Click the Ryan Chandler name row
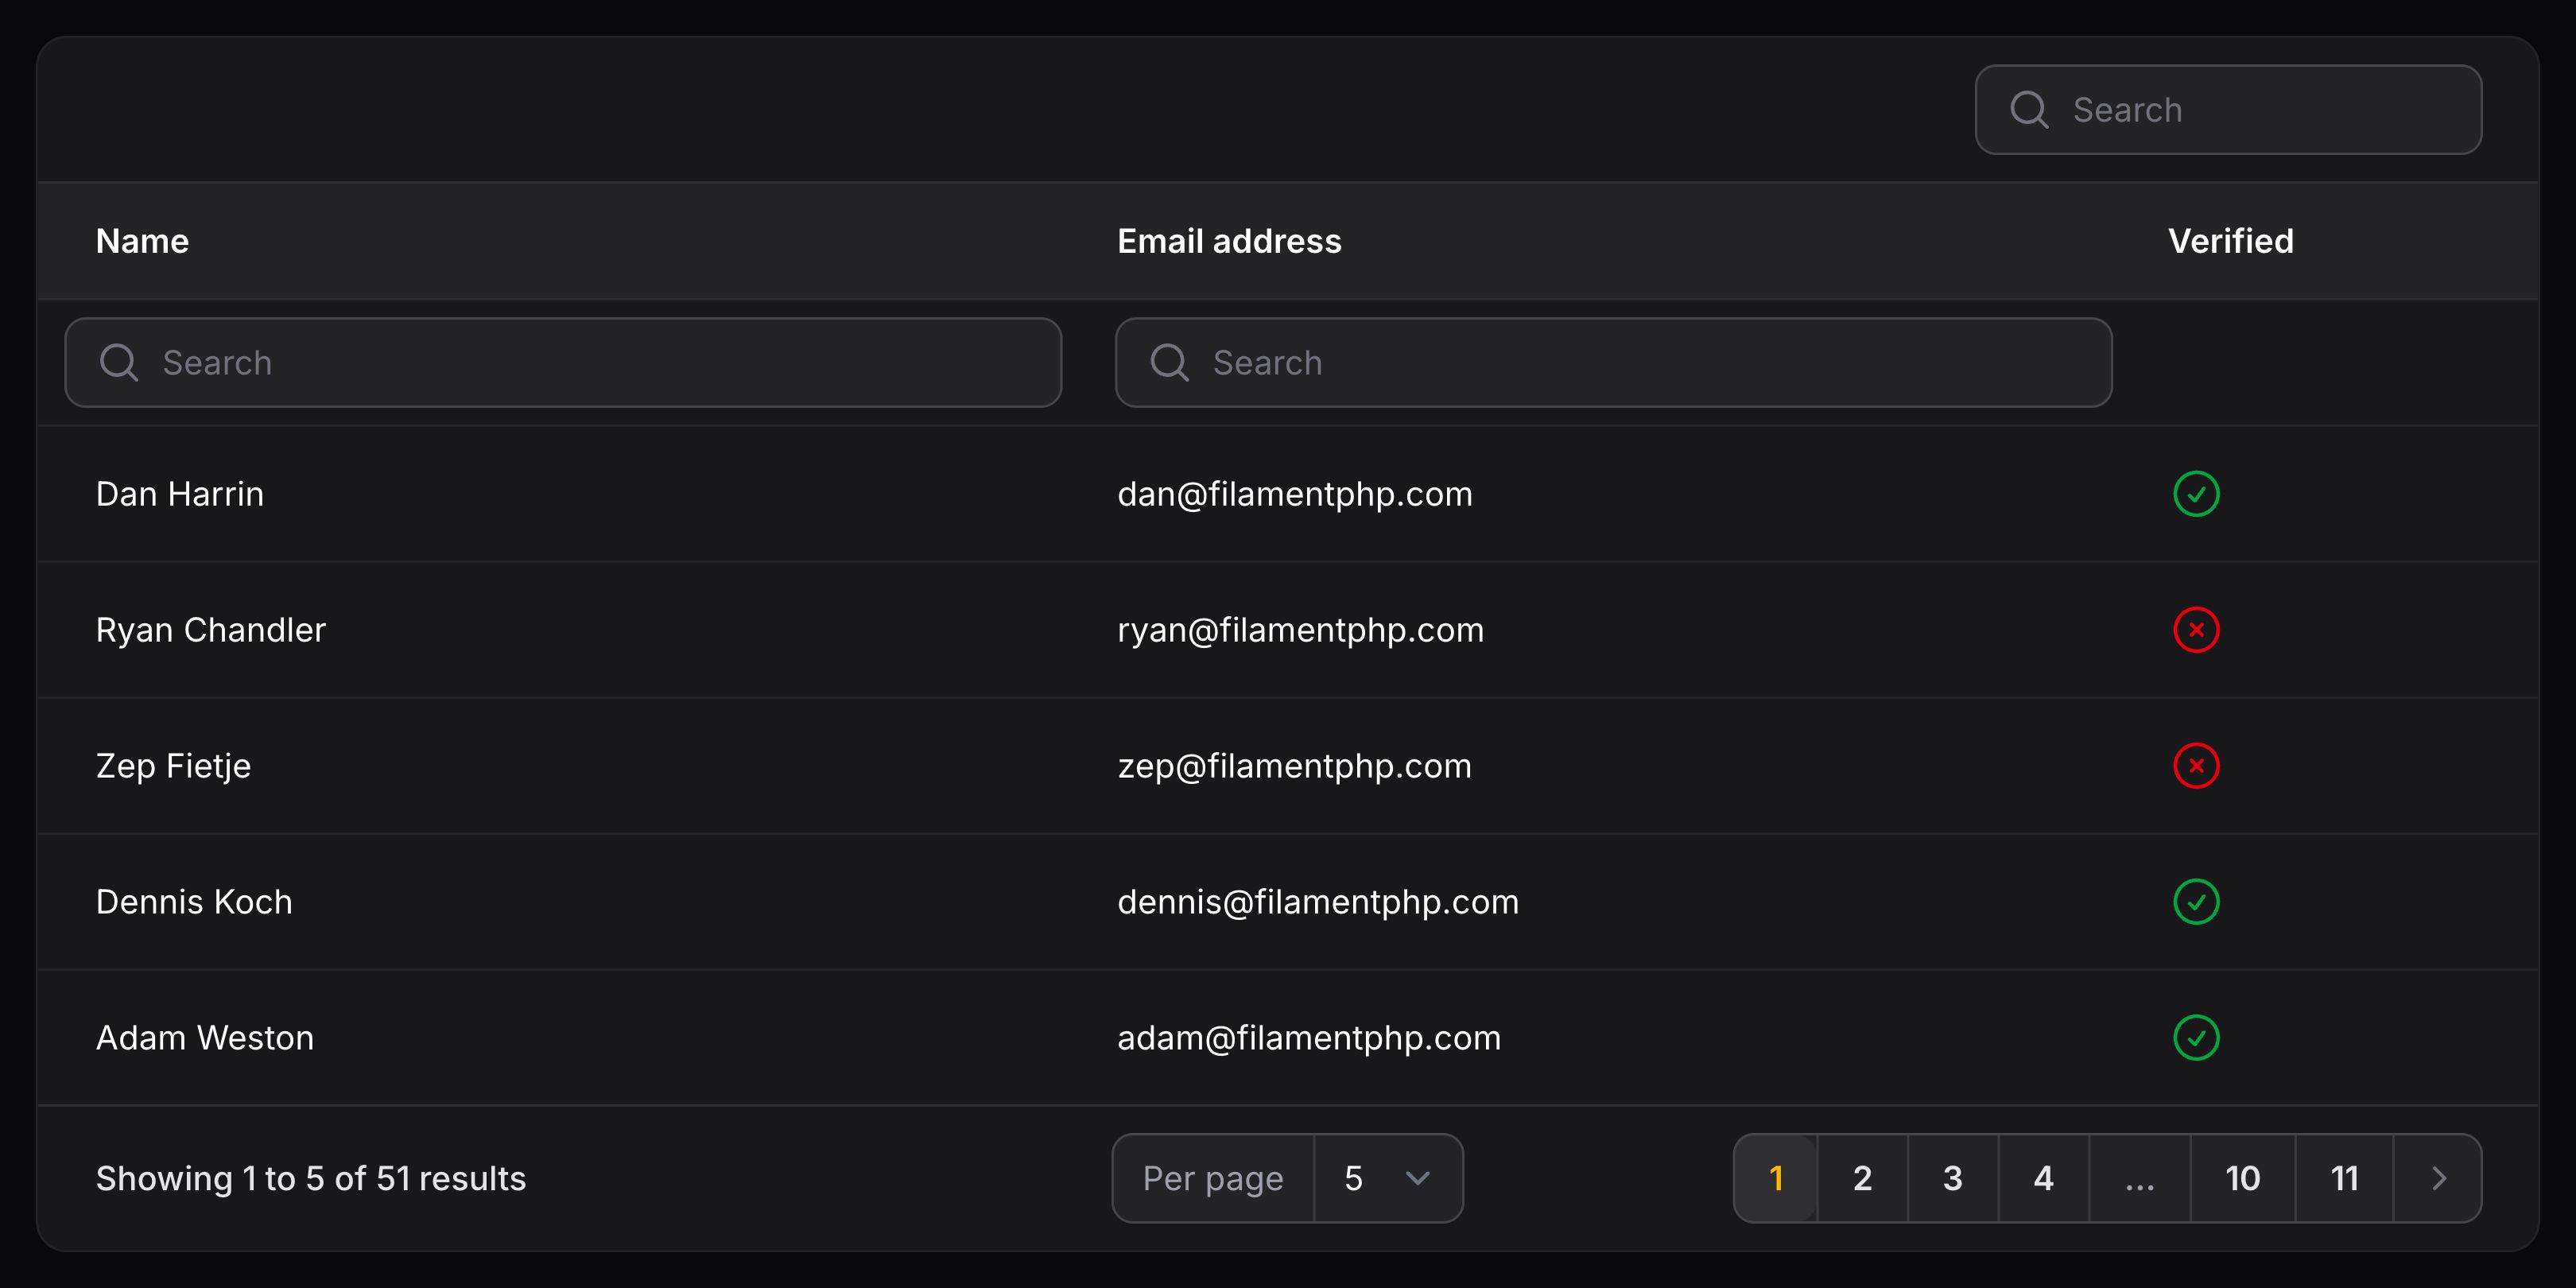2576x1288 pixels. (211, 630)
